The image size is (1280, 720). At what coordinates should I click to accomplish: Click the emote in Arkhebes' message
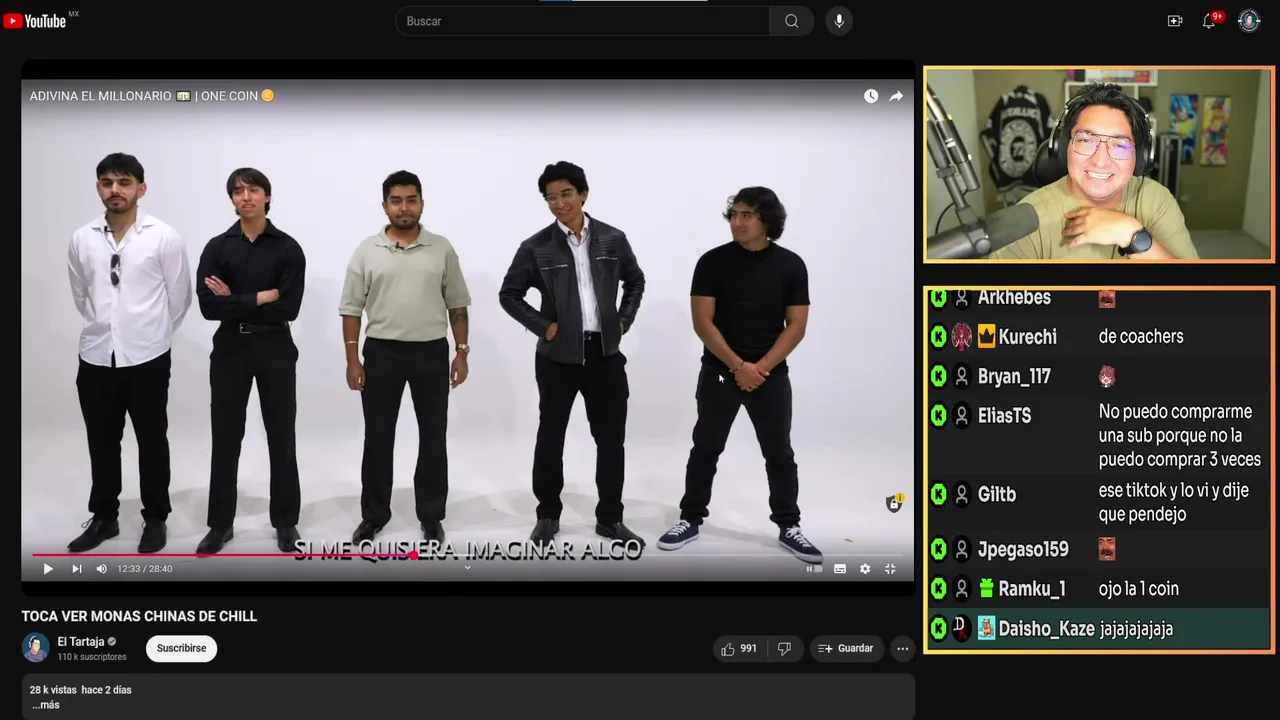[1107, 298]
